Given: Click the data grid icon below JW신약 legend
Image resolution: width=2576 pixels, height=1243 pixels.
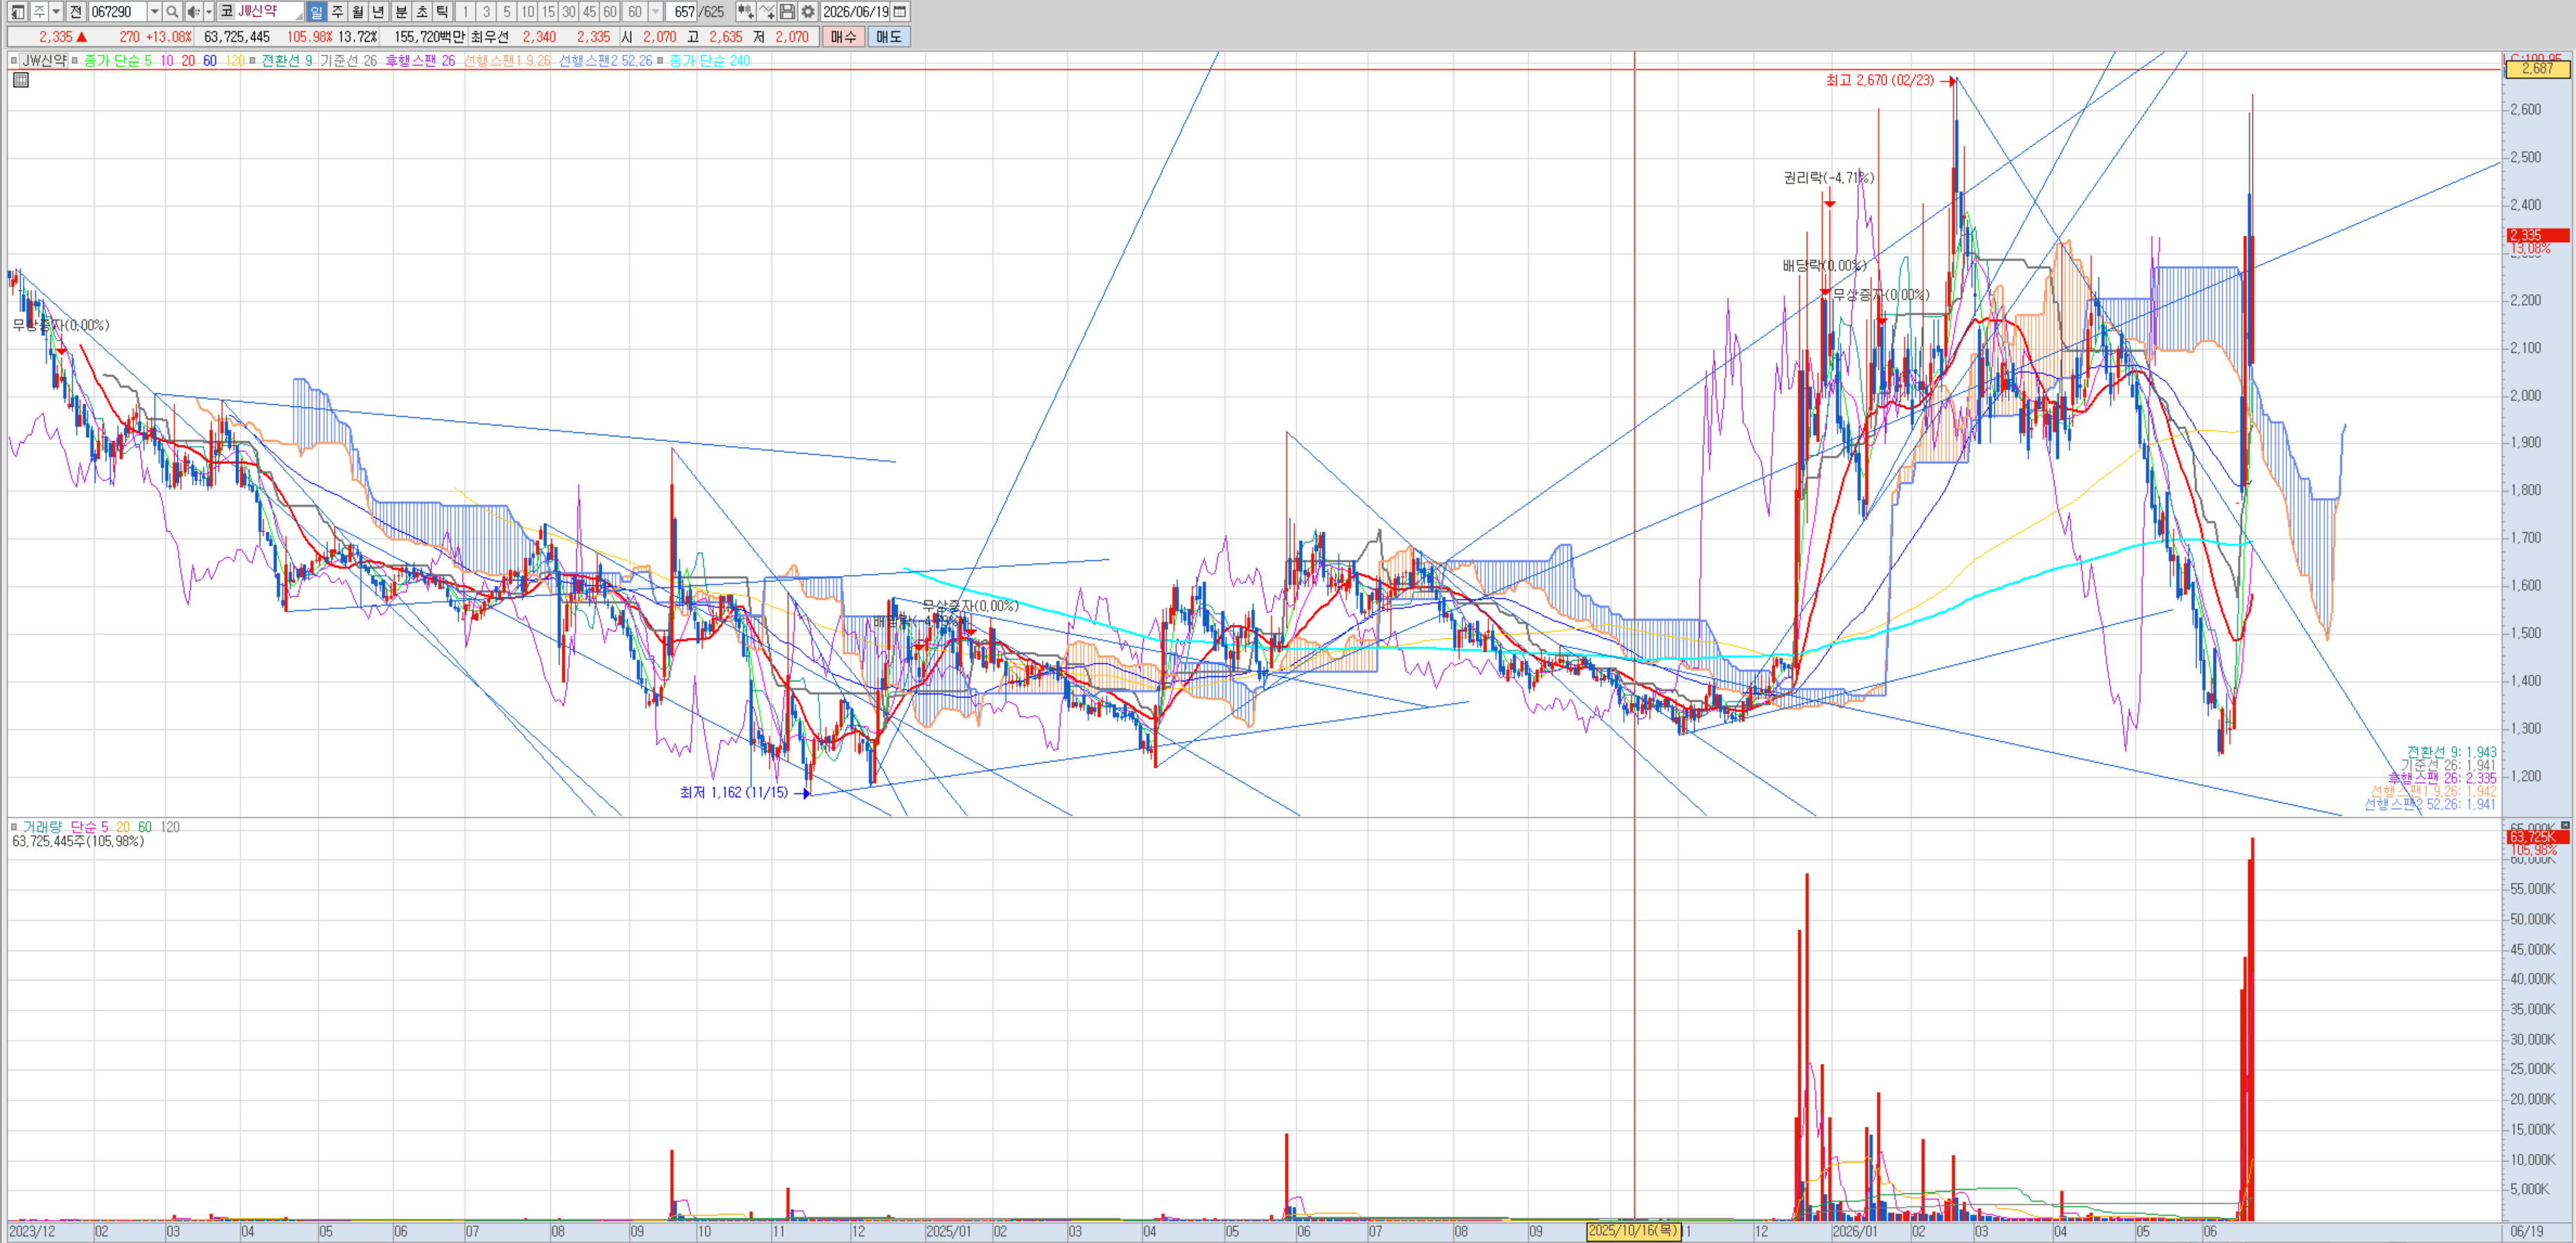Looking at the screenshot, I should click(20, 80).
